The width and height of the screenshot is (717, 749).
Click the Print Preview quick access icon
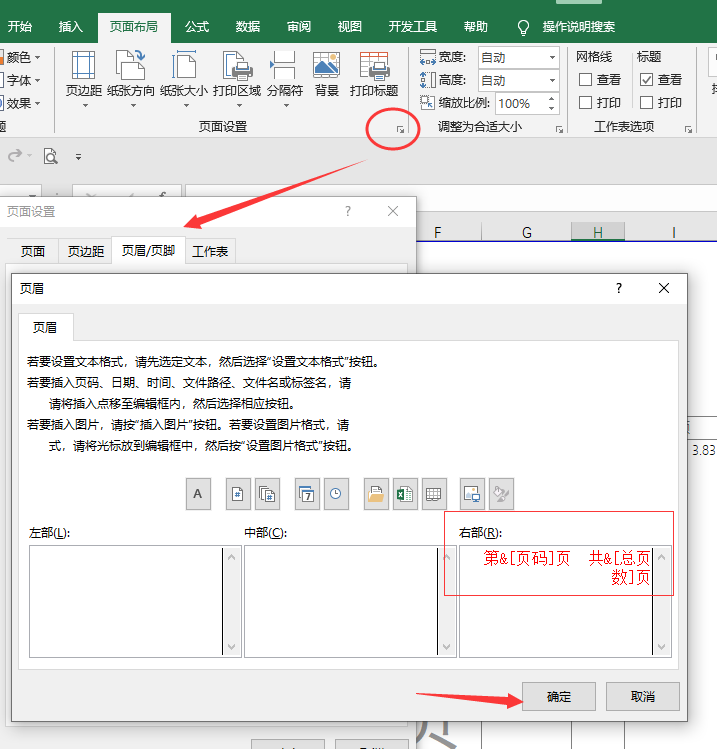(51, 156)
